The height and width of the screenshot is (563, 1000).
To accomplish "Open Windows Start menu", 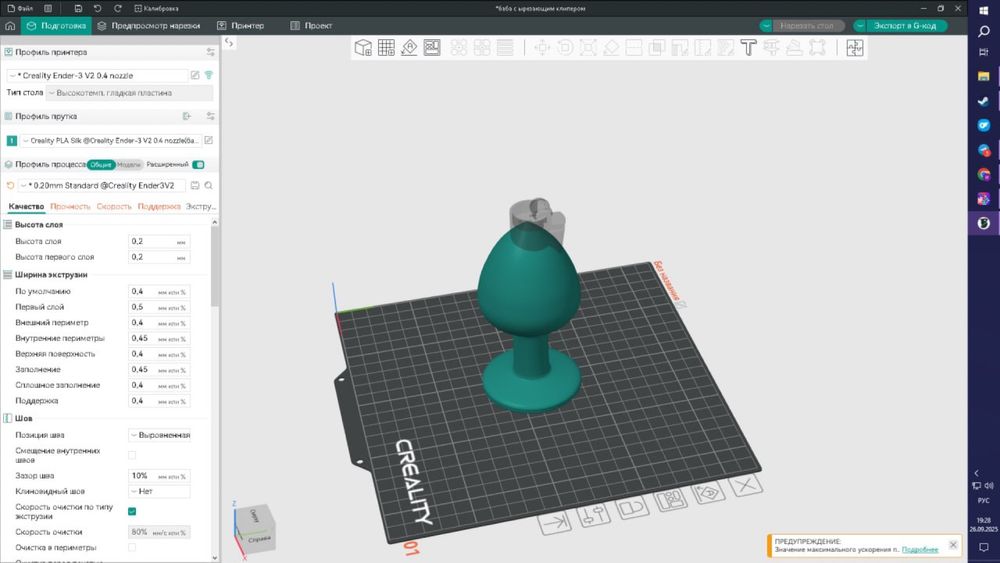I will coord(983,10).
